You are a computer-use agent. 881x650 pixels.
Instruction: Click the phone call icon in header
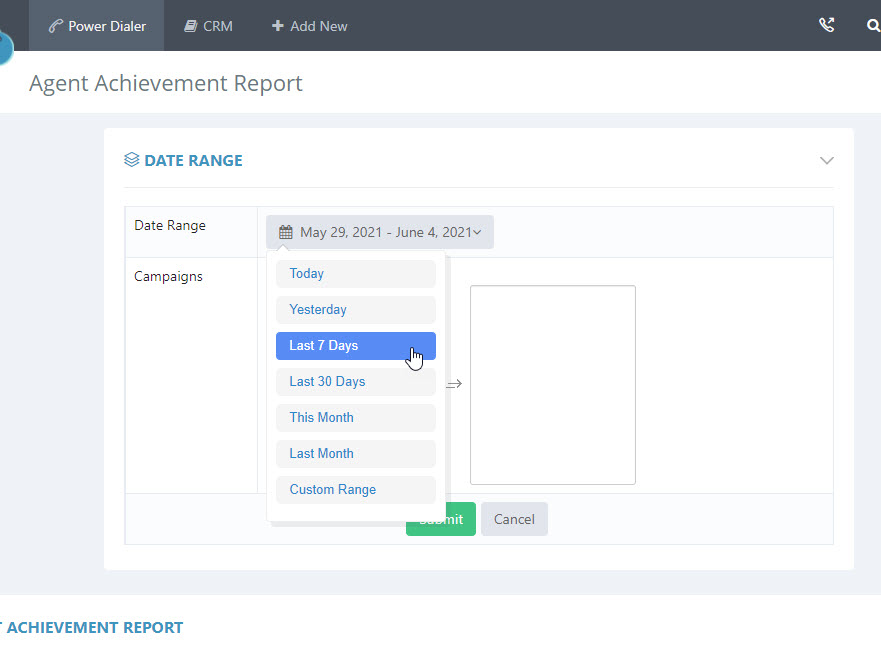(x=826, y=25)
